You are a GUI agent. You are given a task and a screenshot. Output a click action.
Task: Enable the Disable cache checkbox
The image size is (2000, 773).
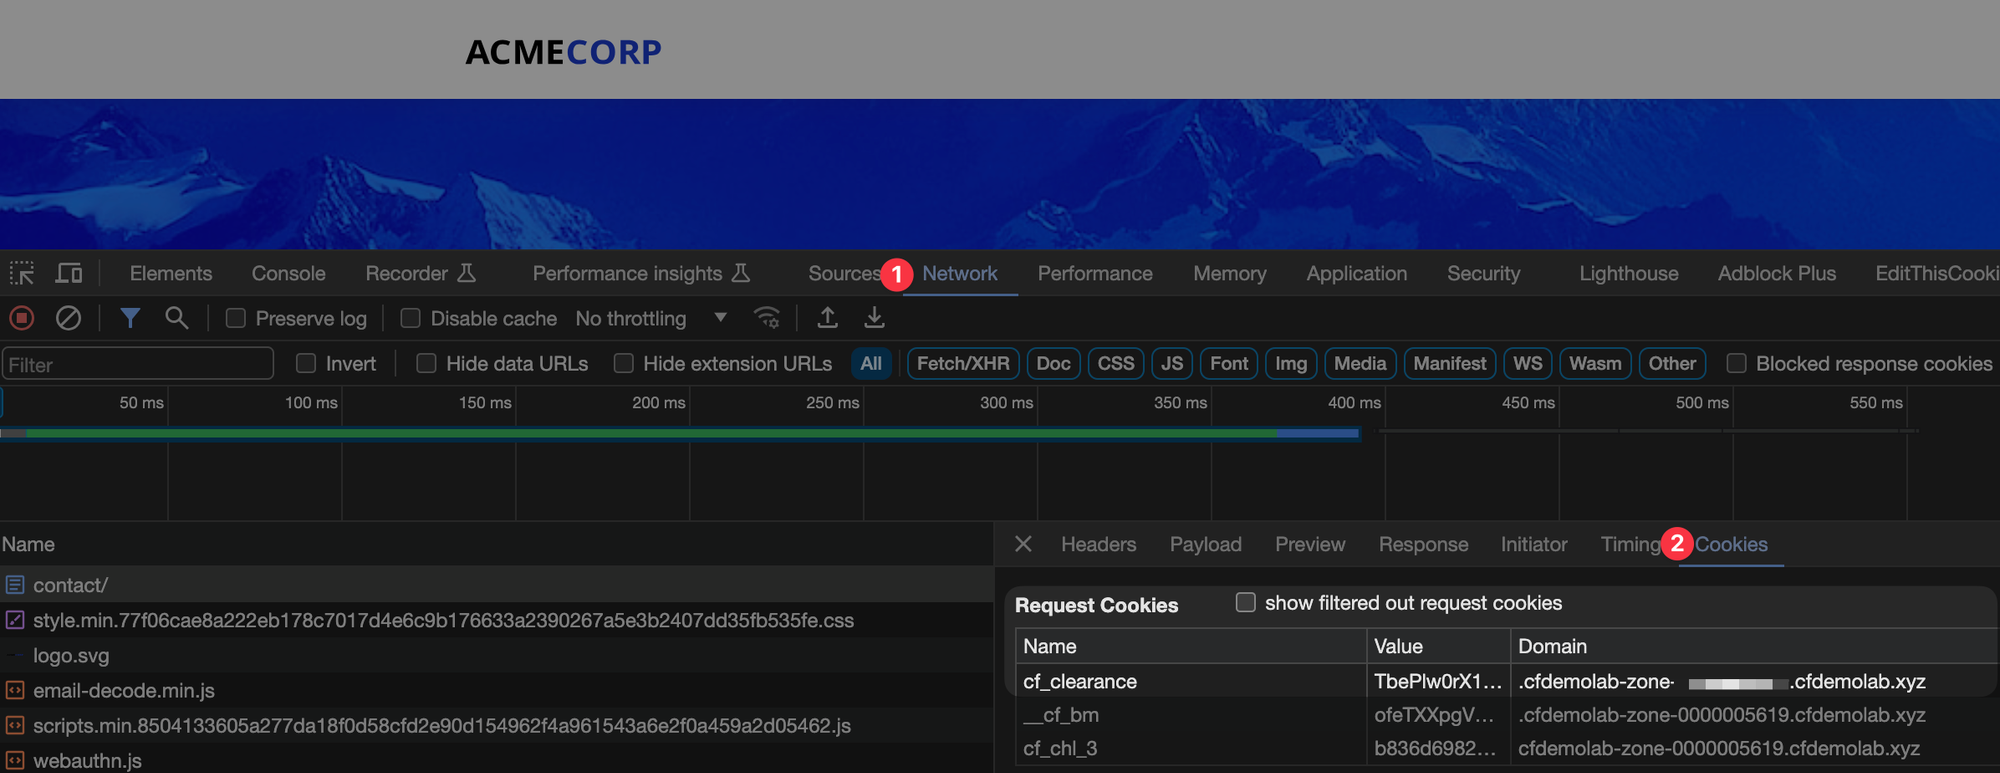click(410, 318)
